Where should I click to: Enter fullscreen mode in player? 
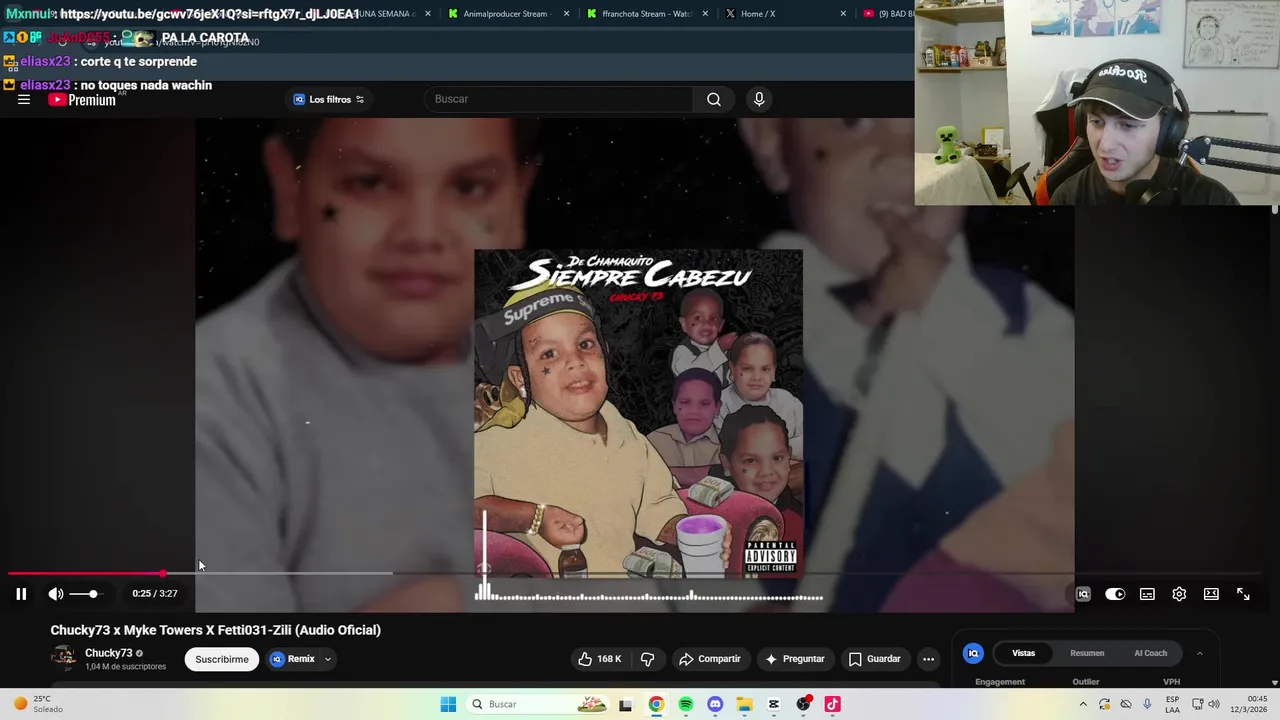point(1243,594)
